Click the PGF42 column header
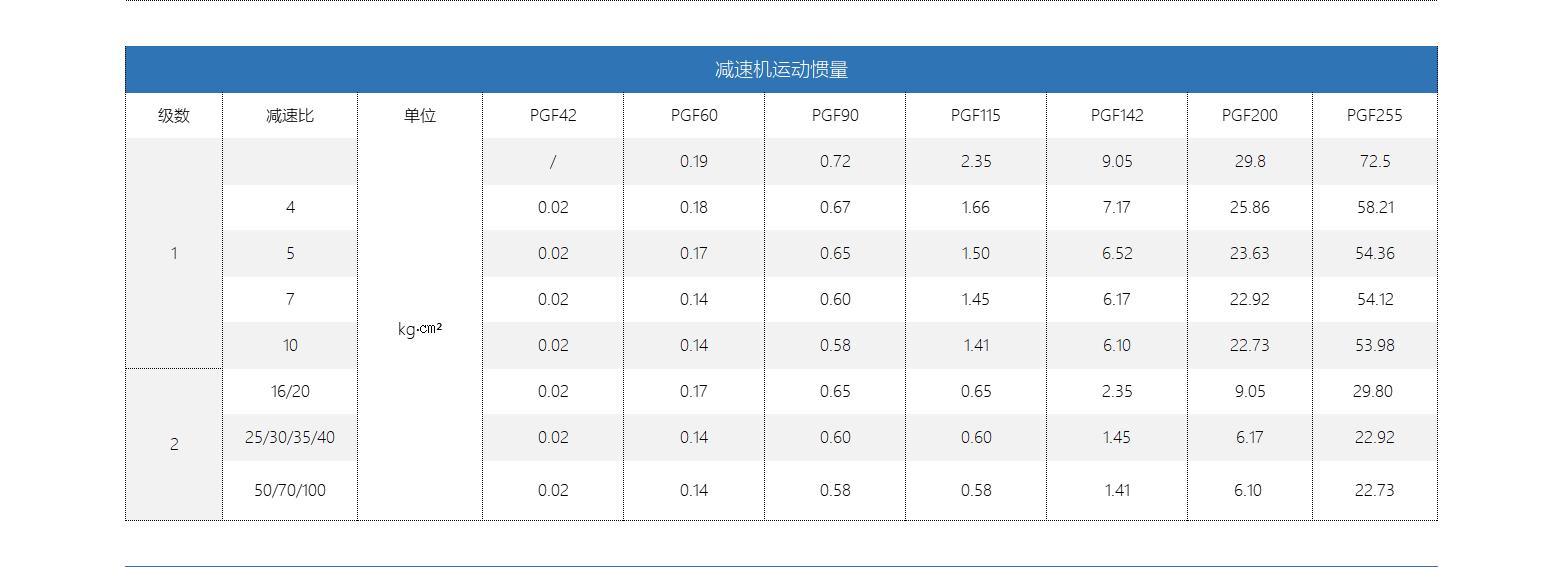This screenshot has height=567, width=1563. pyautogui.click(x=553, y=115)
